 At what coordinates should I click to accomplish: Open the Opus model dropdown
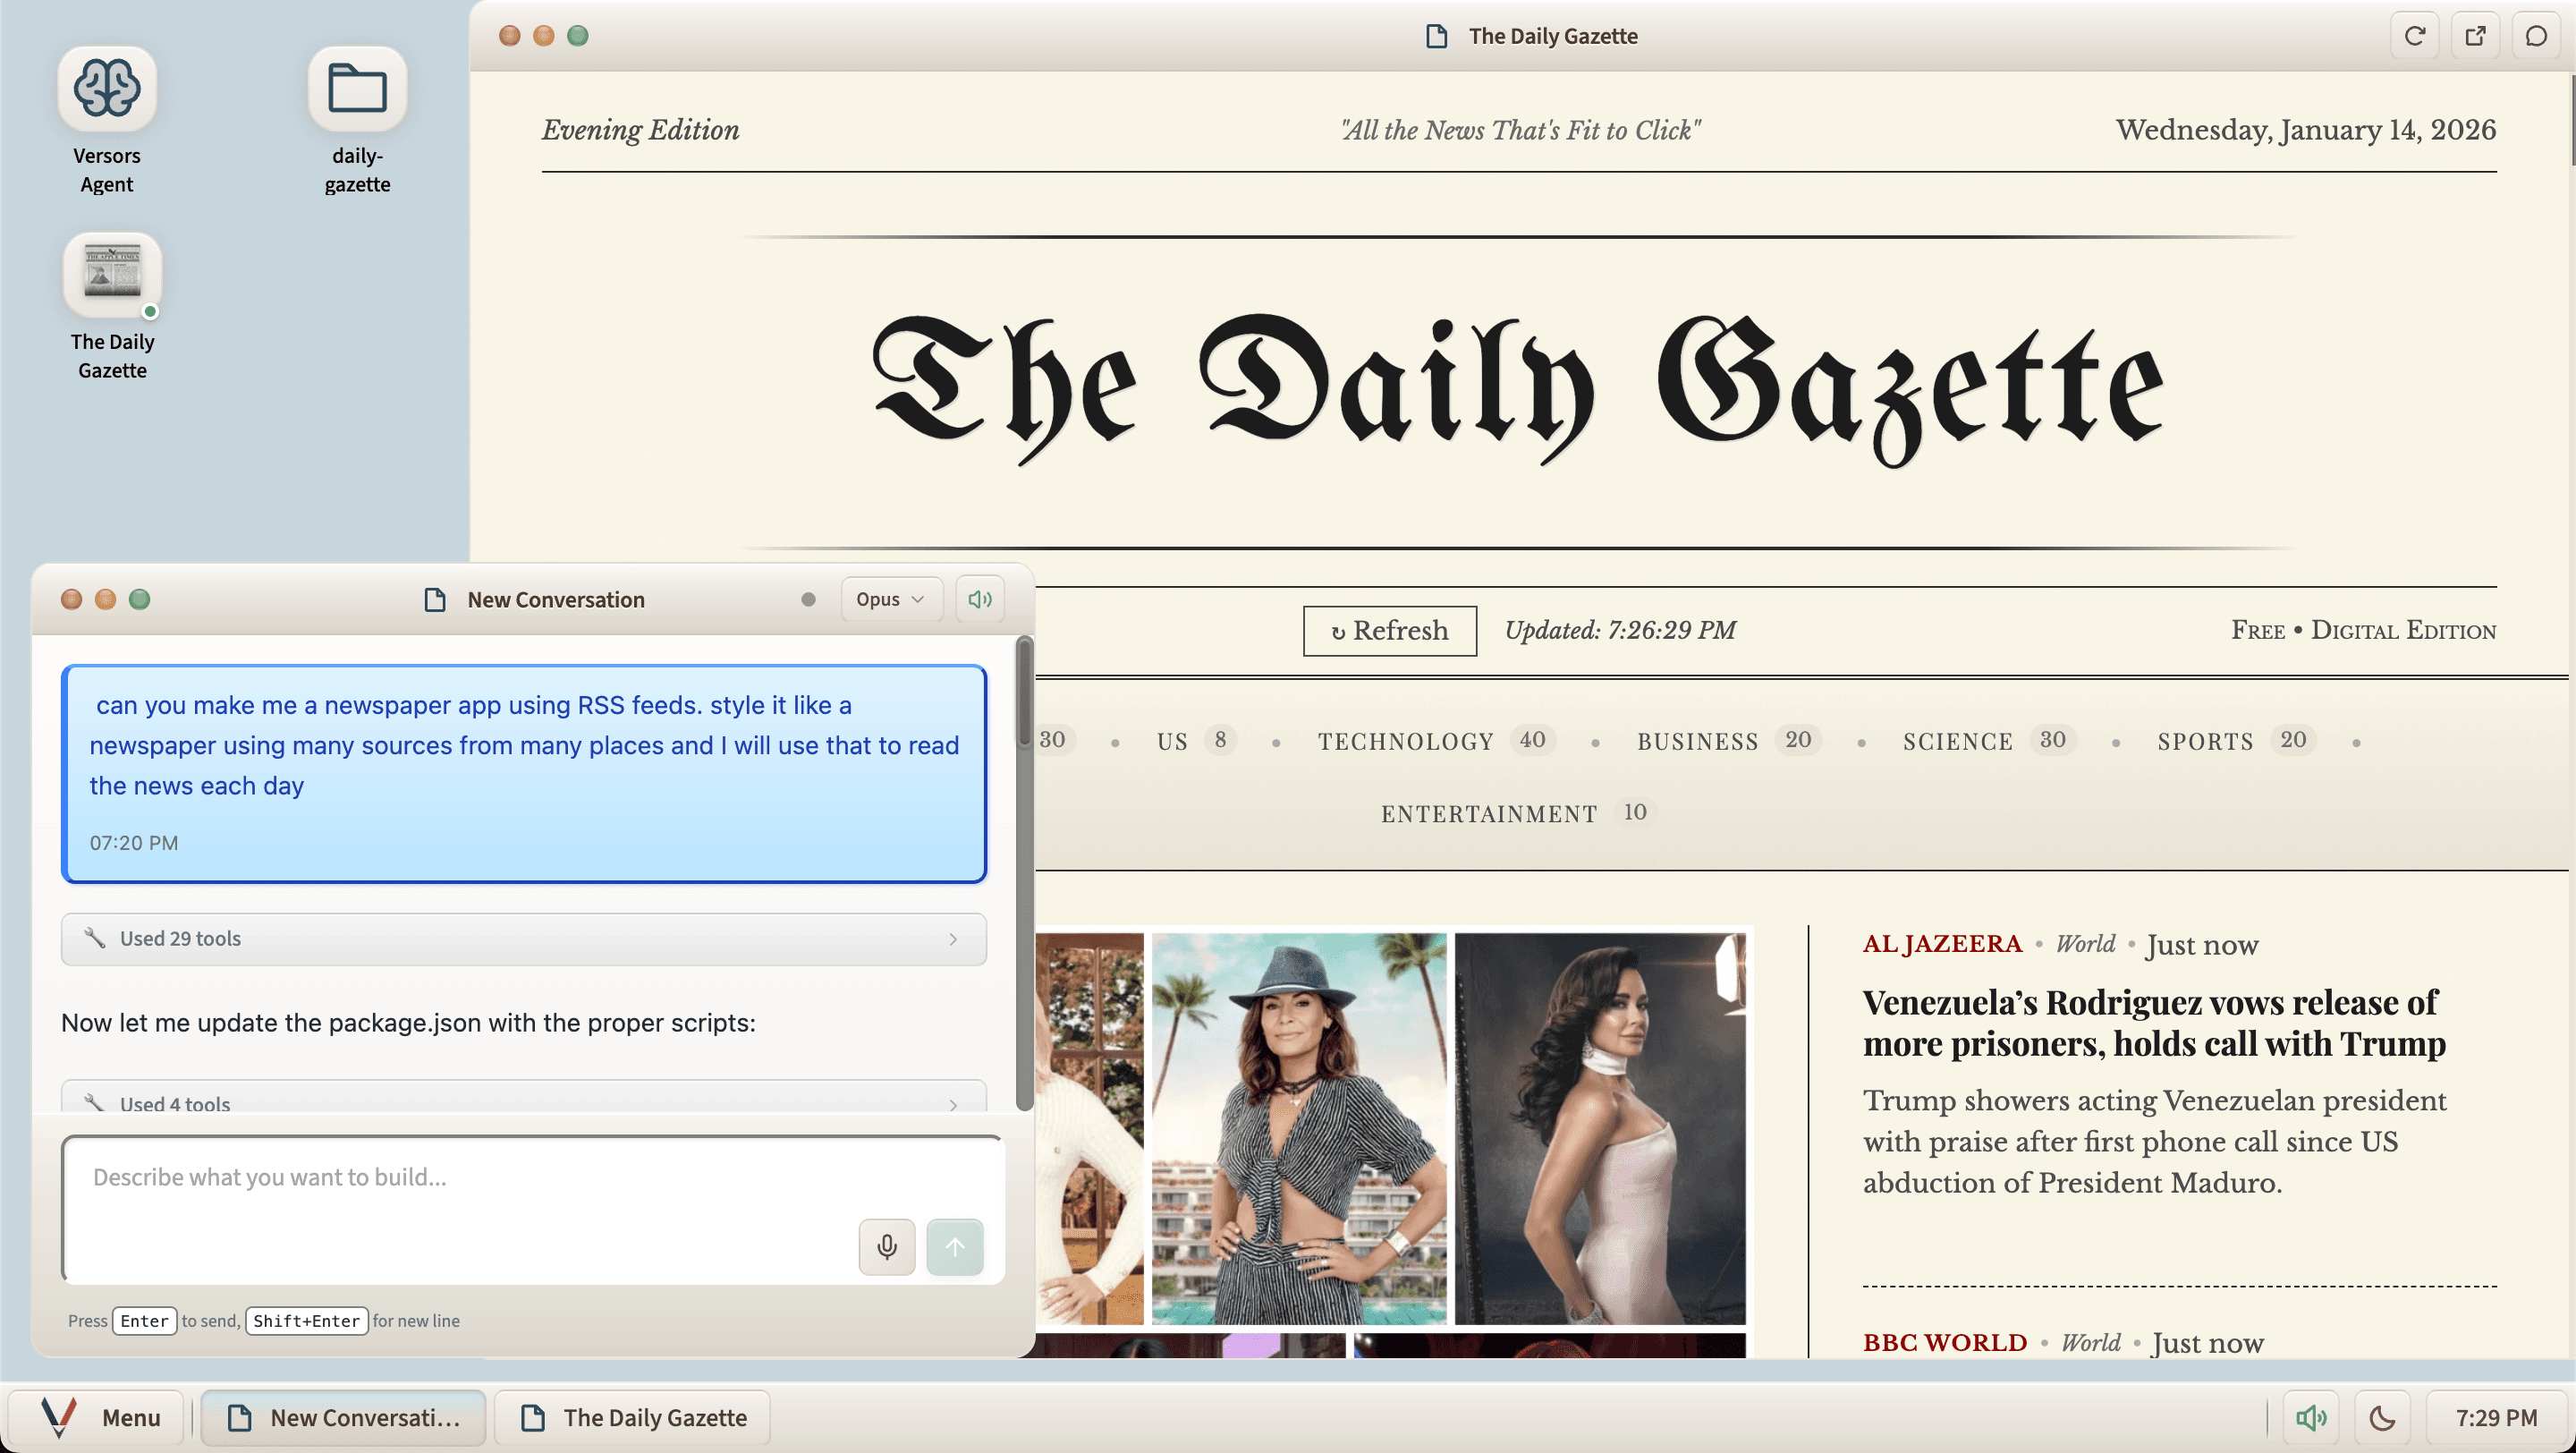click(889, 599)
